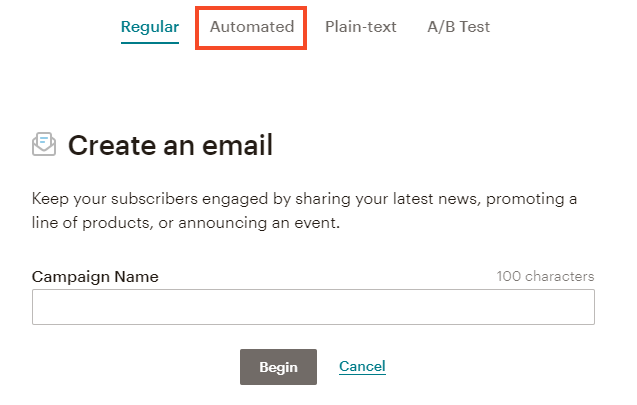Open the Automated tab
The image size is (637, 405).
tap(252, 27)
